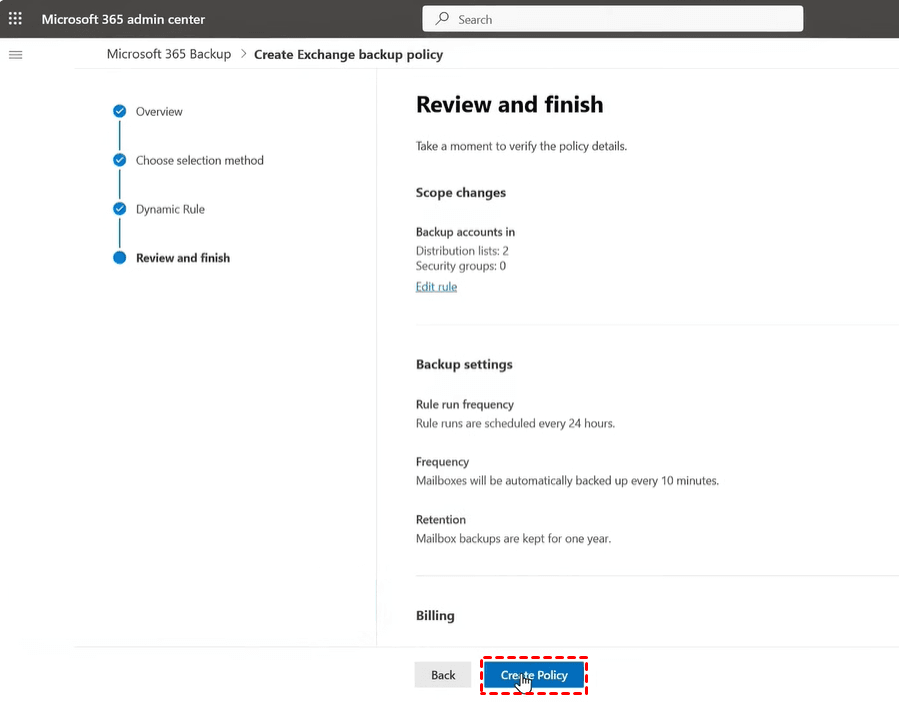Click the Dynamic Rule checkmark icon
The image size is (899, 707).
120,209
